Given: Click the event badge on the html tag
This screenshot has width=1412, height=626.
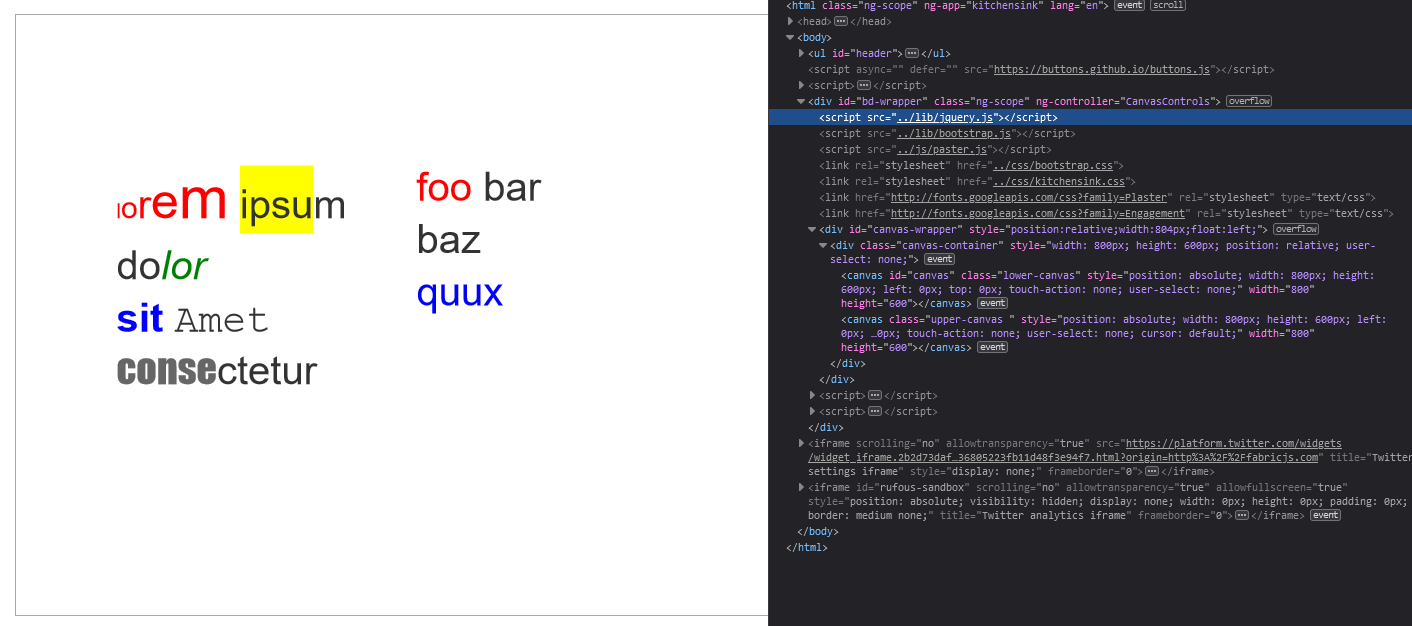Looking at the screenshot, I should click(x=1130, y=5).
